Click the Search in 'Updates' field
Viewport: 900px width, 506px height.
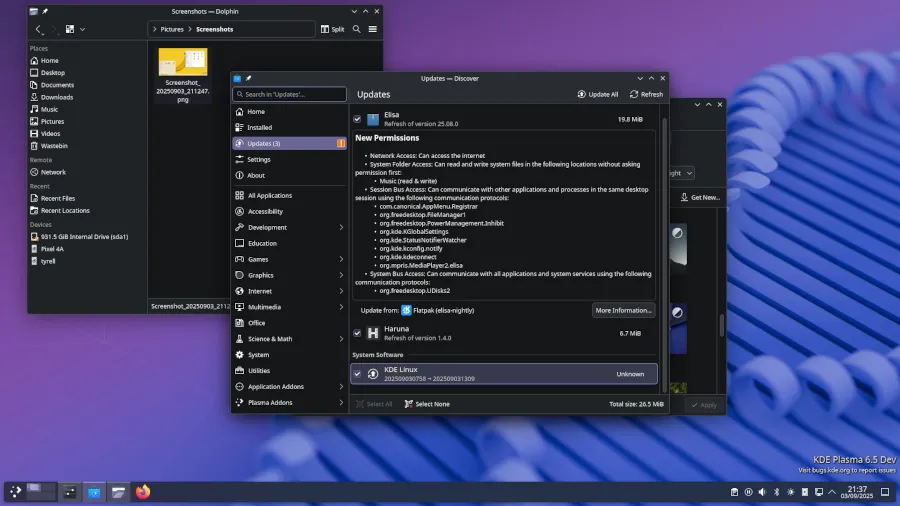pos(290,94)
